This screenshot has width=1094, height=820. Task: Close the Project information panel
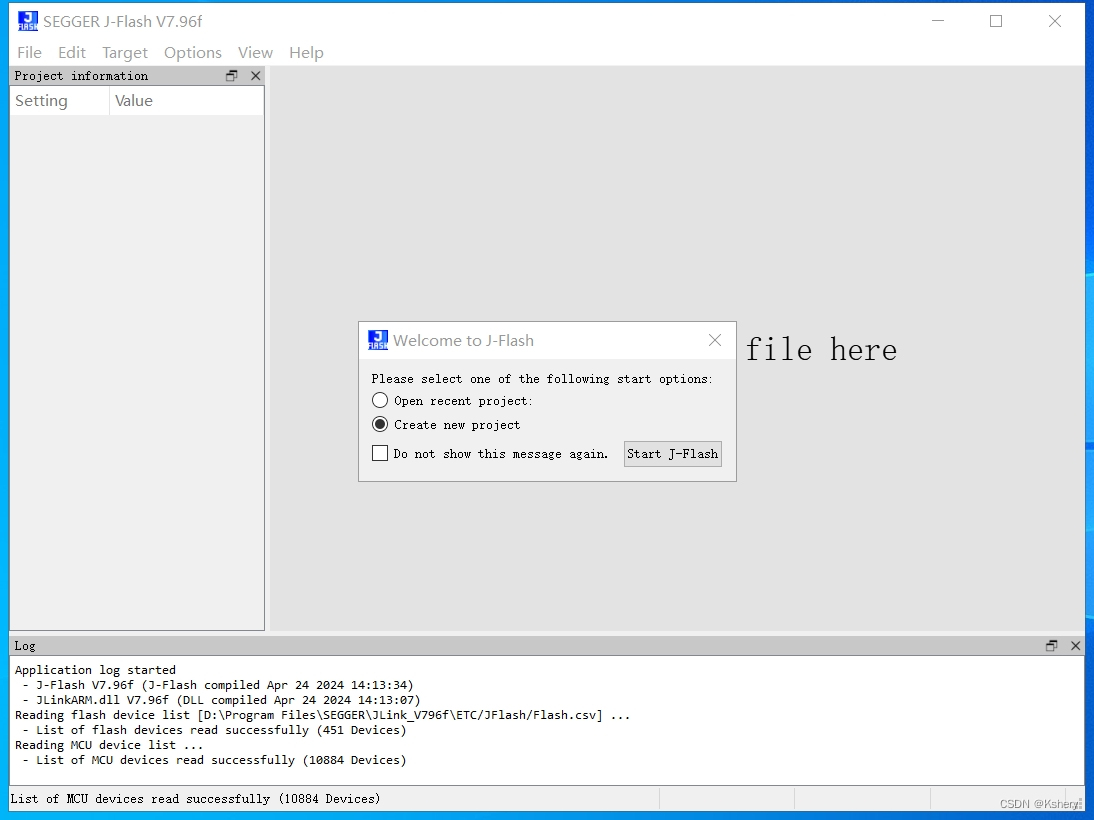click(255, 75)
